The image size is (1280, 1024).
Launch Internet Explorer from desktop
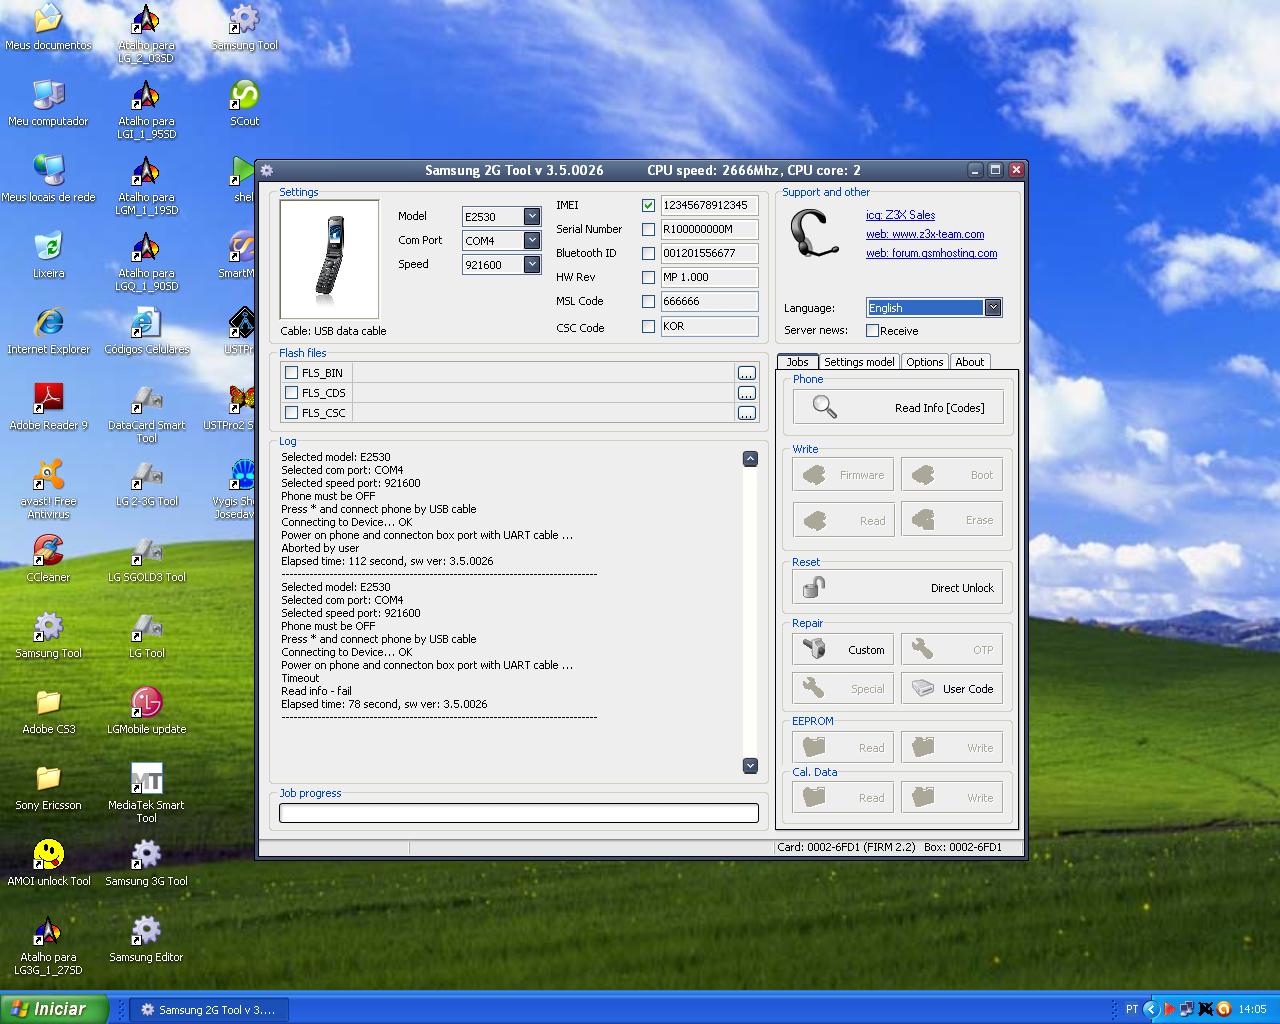click(48, 331)
